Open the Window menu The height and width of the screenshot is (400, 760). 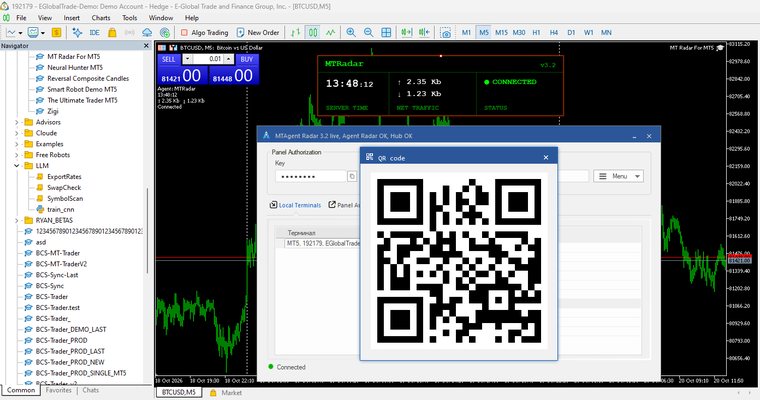(x=161, y=18)
